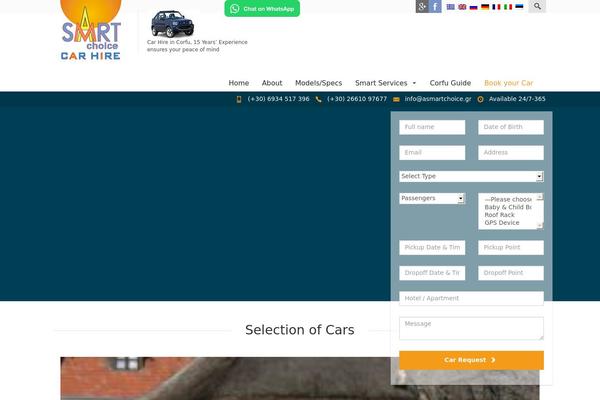
Task: Open the Corfu Guide menu item
Action: pyautogui.click(x=450, y=83)
